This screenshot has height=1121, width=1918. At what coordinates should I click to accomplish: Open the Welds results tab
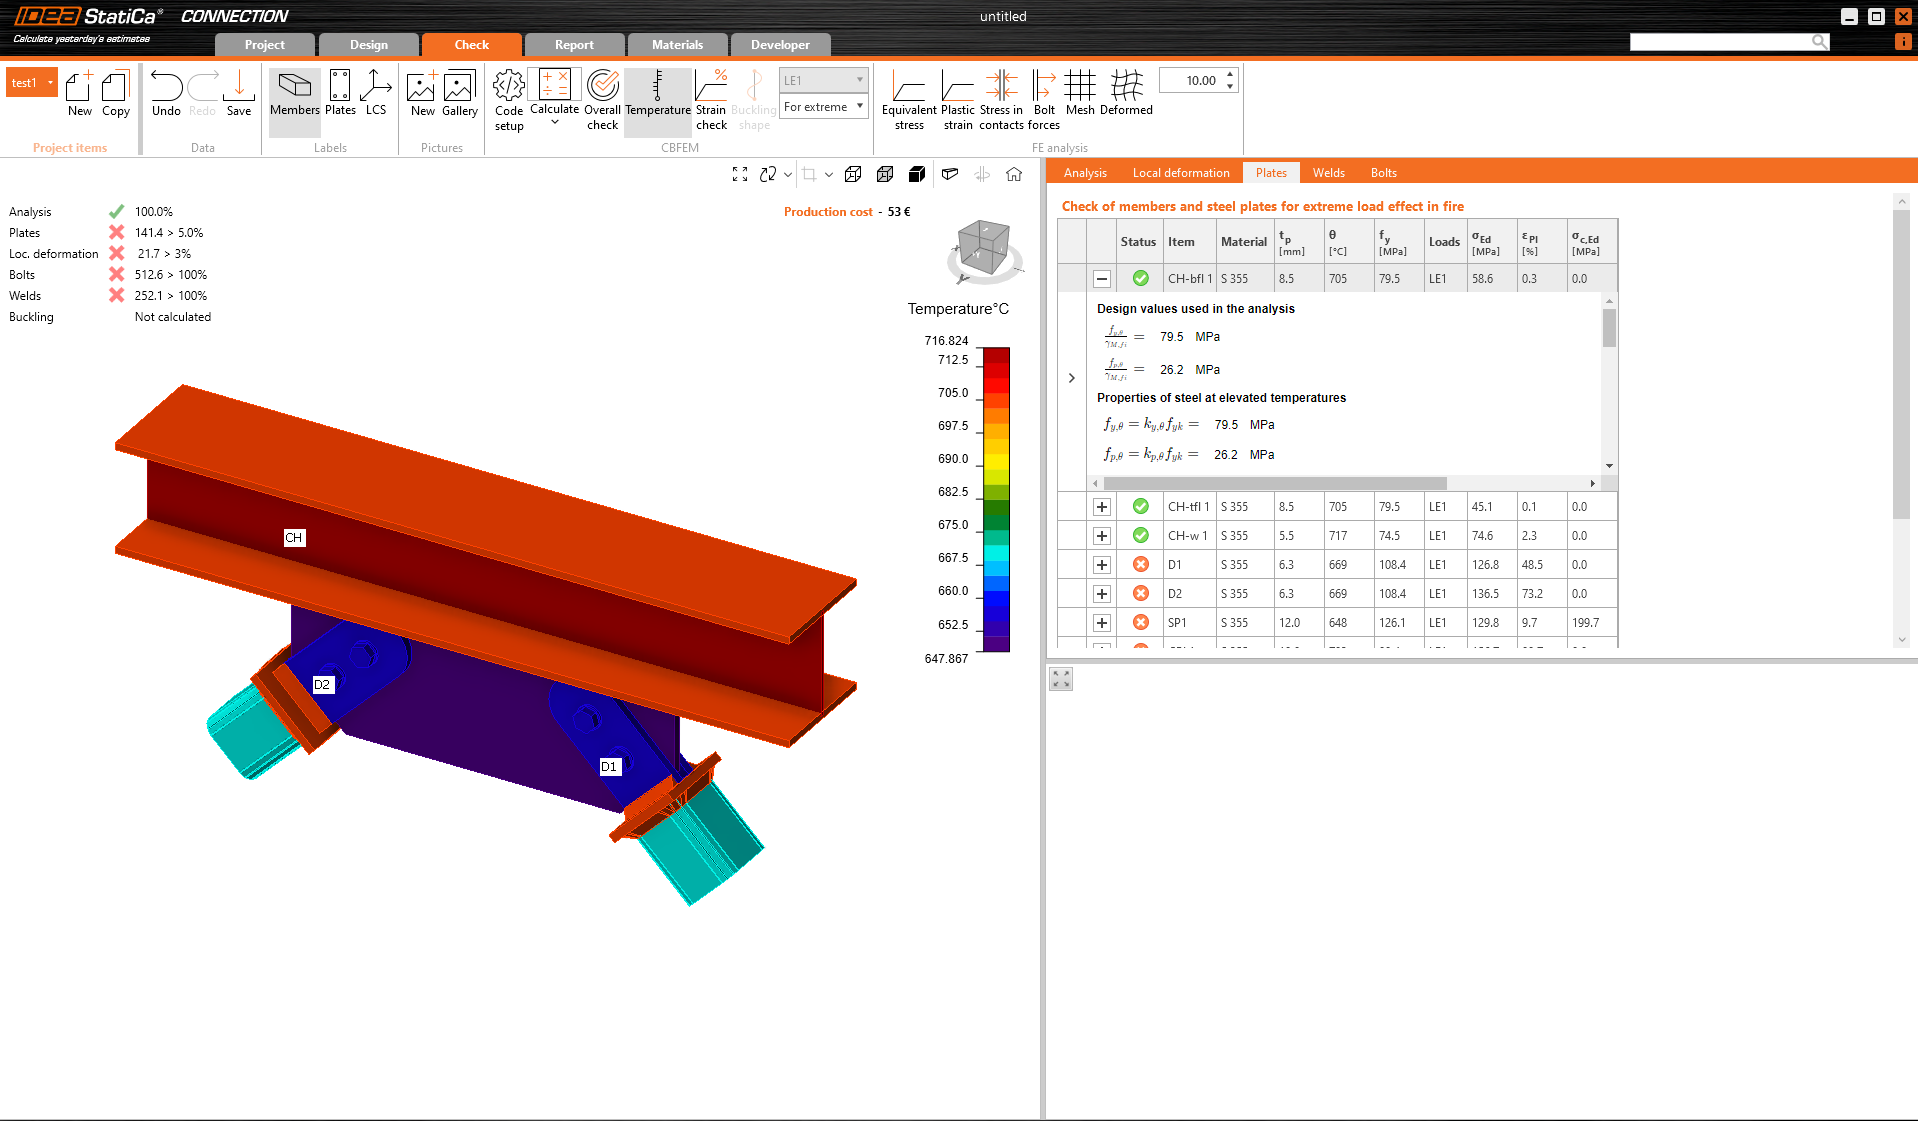[x=1328, y=173]
